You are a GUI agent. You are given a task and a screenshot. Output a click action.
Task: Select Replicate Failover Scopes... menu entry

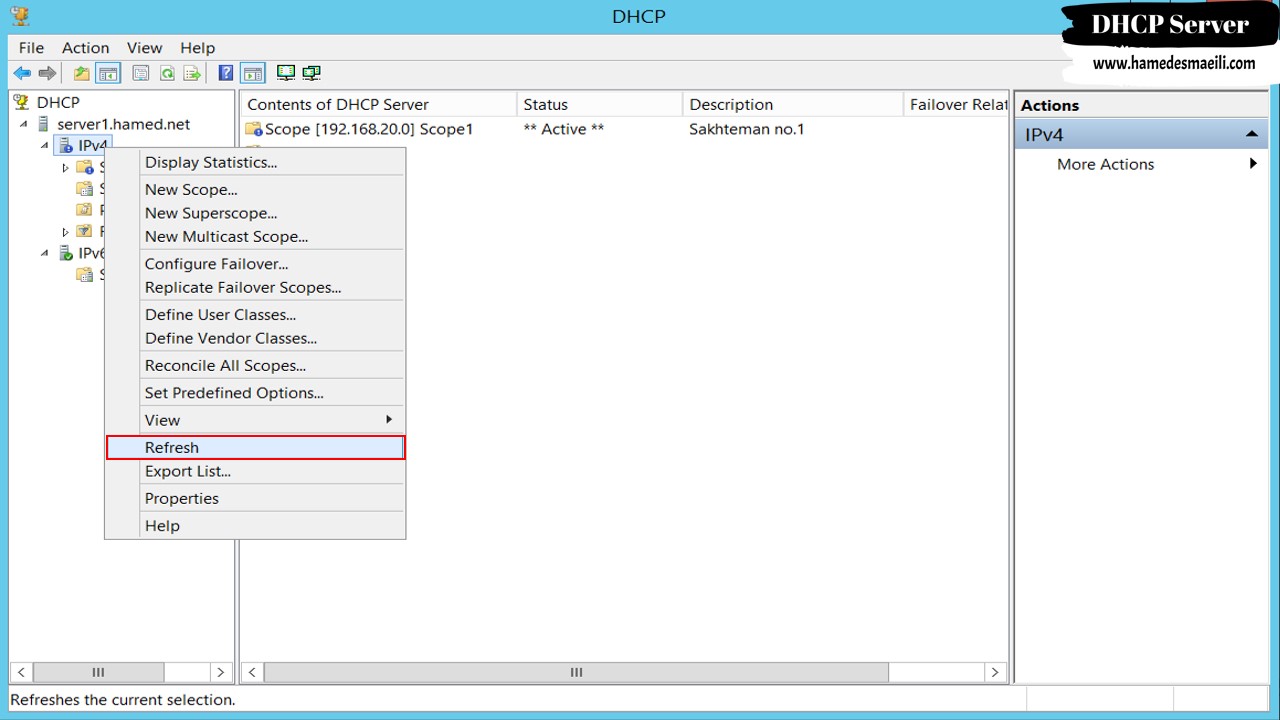click(x=255, y=288)
